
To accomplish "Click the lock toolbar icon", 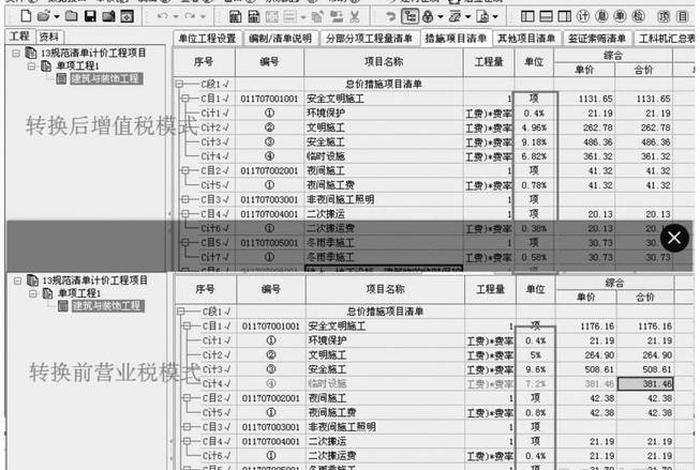I will tap(428, 17).
